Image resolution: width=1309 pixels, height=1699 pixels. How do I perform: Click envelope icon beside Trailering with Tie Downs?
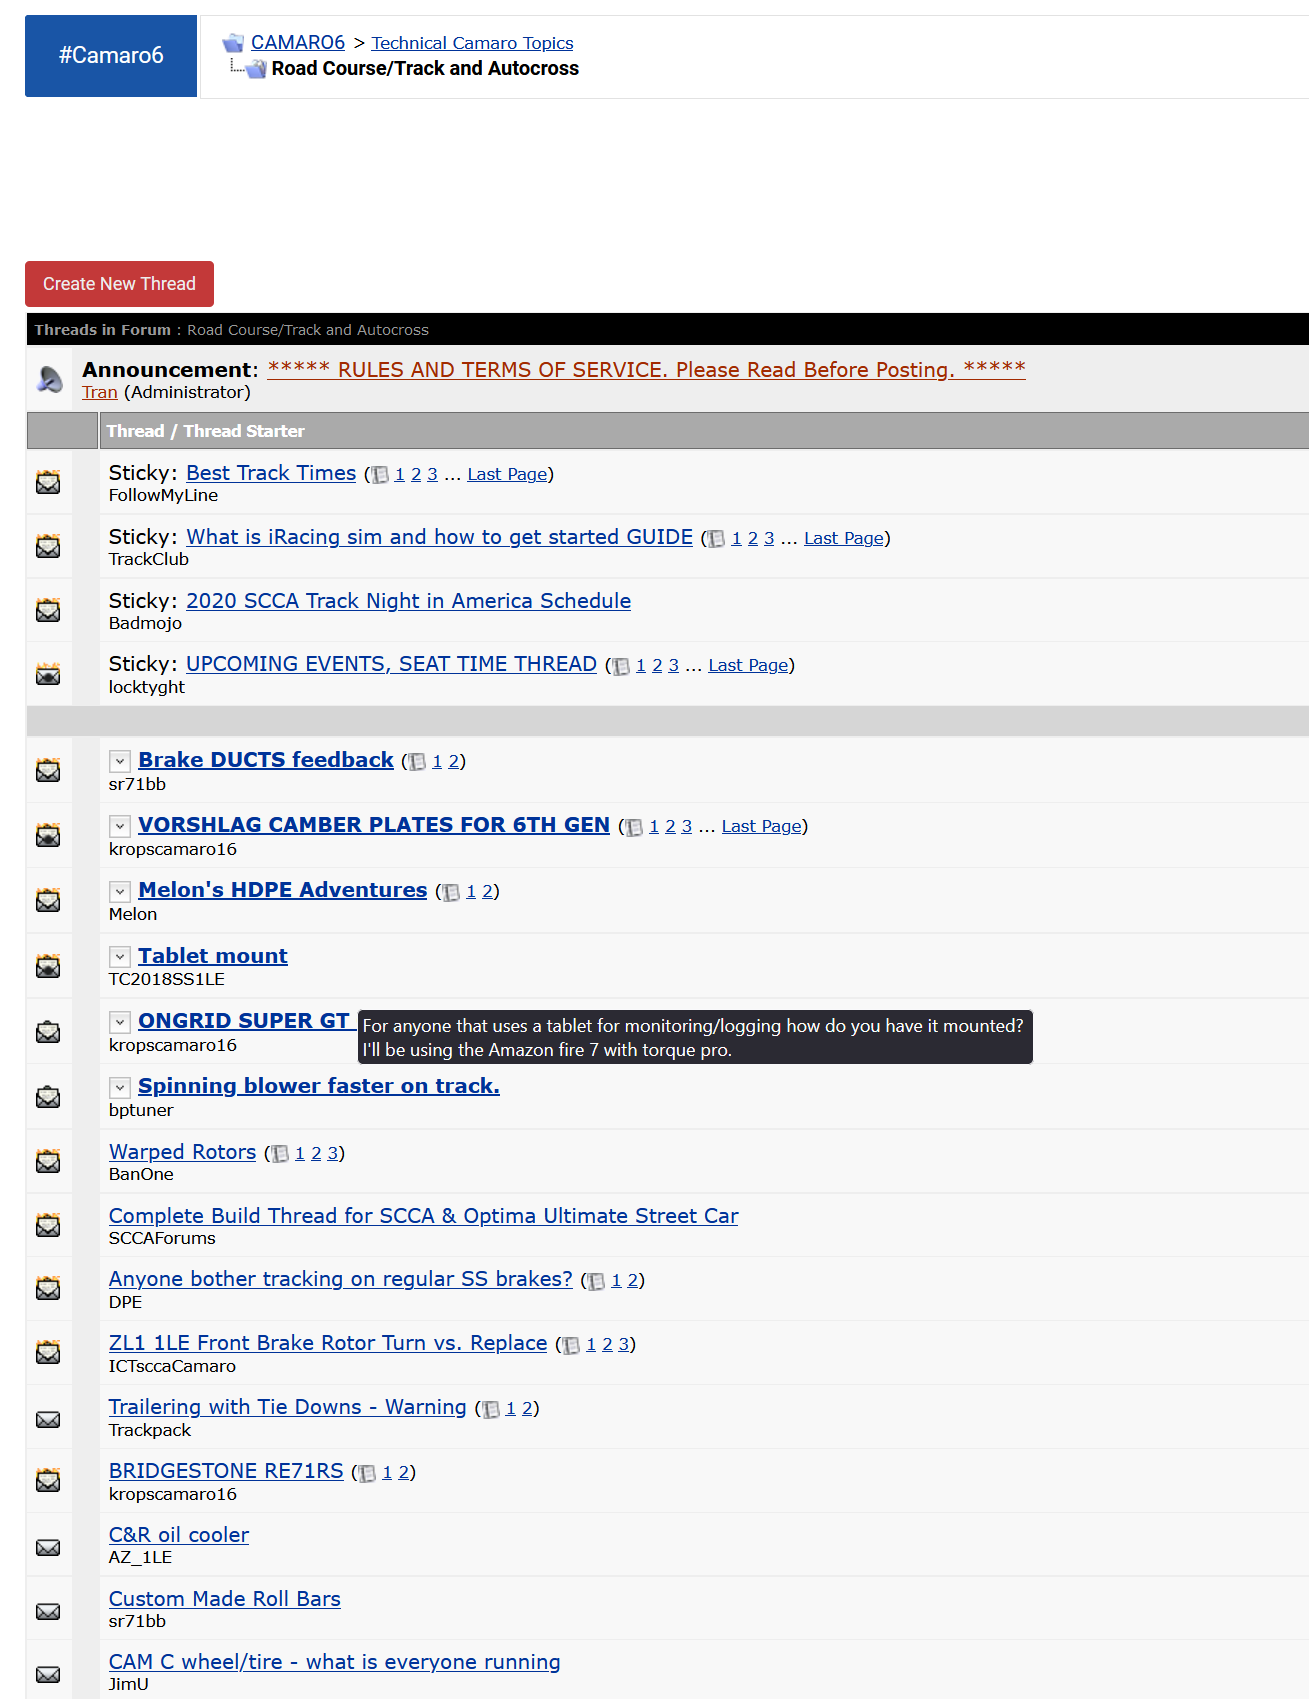point(48,1419)
